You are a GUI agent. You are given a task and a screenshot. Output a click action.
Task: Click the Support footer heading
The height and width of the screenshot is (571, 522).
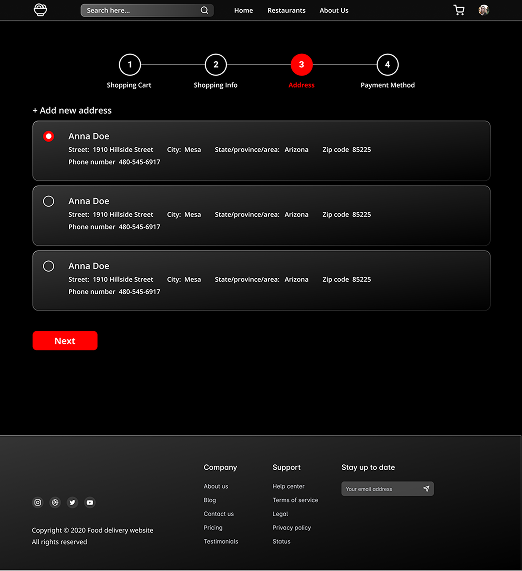coord(287,467)
